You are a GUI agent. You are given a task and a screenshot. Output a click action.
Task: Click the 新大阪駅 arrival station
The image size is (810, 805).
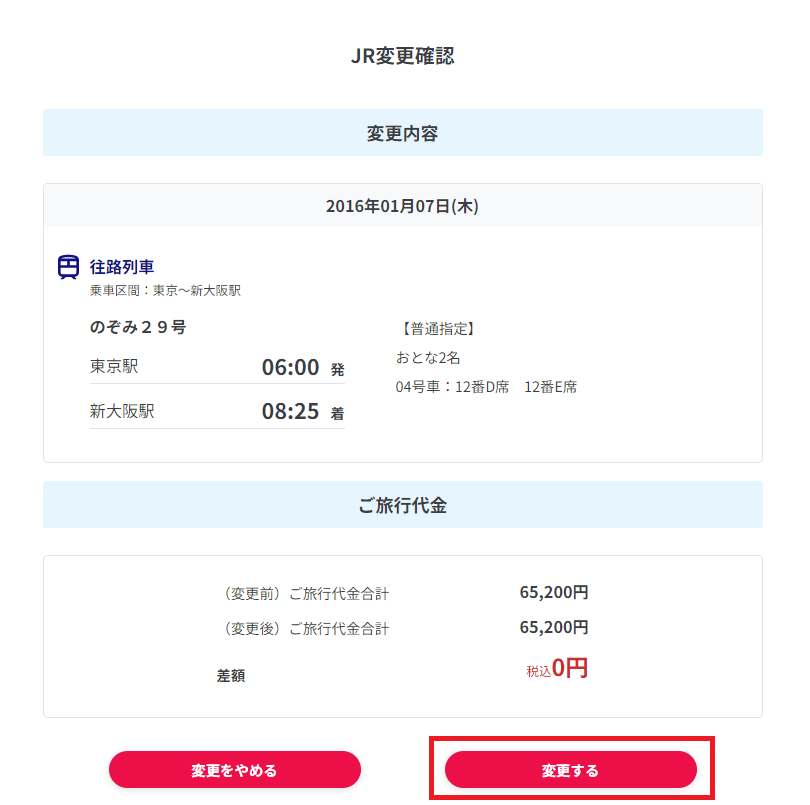(122, 412)
